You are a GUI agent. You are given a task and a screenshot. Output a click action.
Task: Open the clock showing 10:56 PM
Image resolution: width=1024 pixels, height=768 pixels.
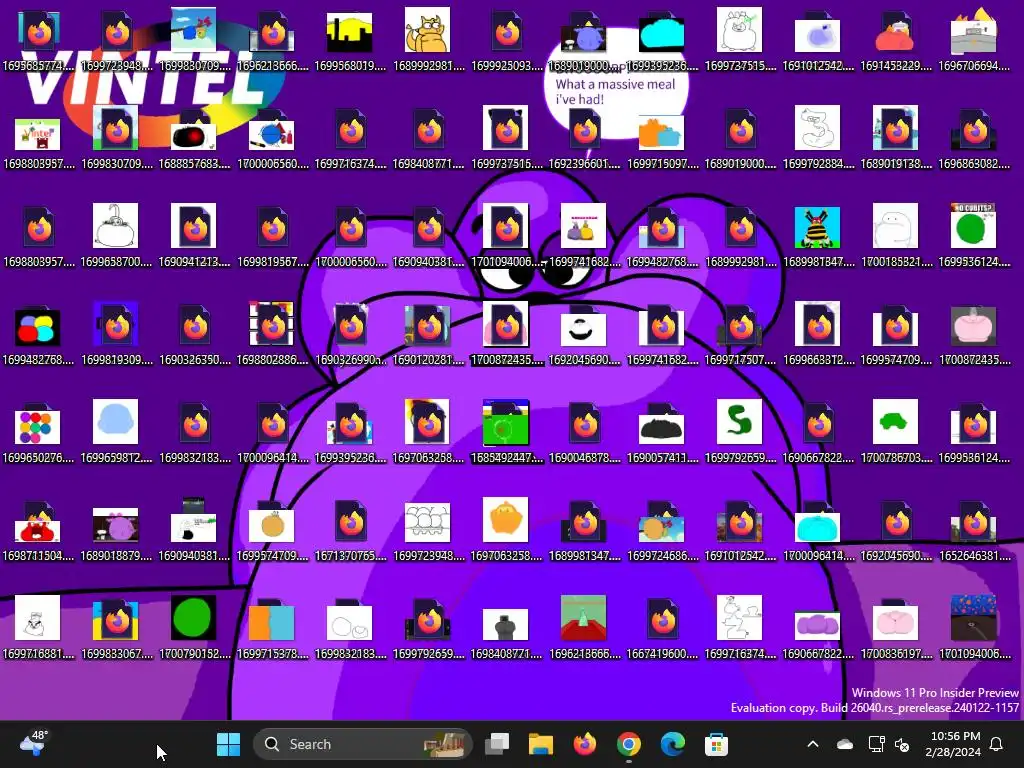coord(953,744)
